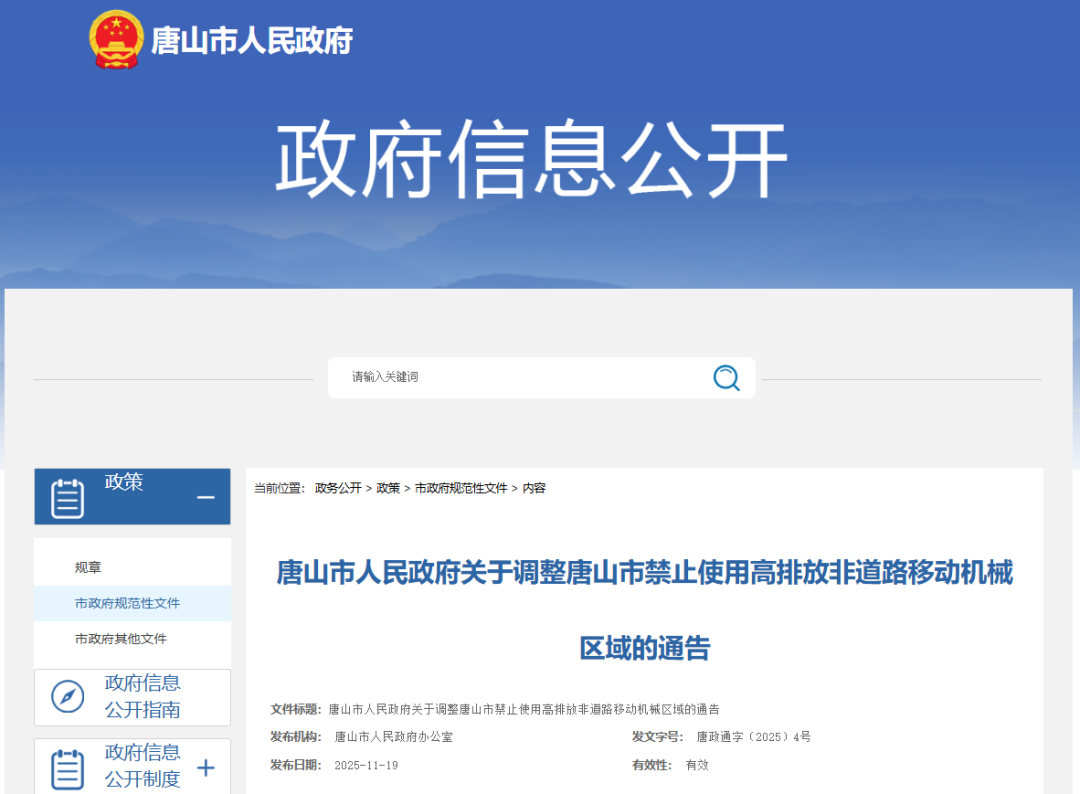Click the national emblem logo
Screen dimensions: 1080x794
tap(116, 40)
